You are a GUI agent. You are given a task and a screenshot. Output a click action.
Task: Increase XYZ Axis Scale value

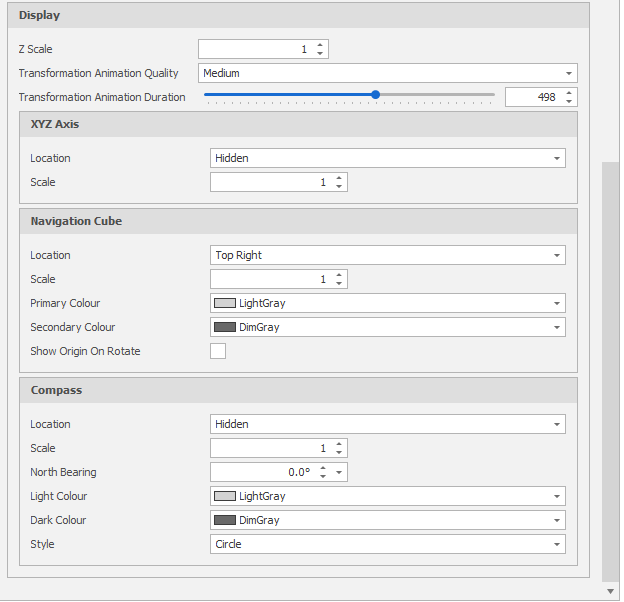(x=339, y=178)
